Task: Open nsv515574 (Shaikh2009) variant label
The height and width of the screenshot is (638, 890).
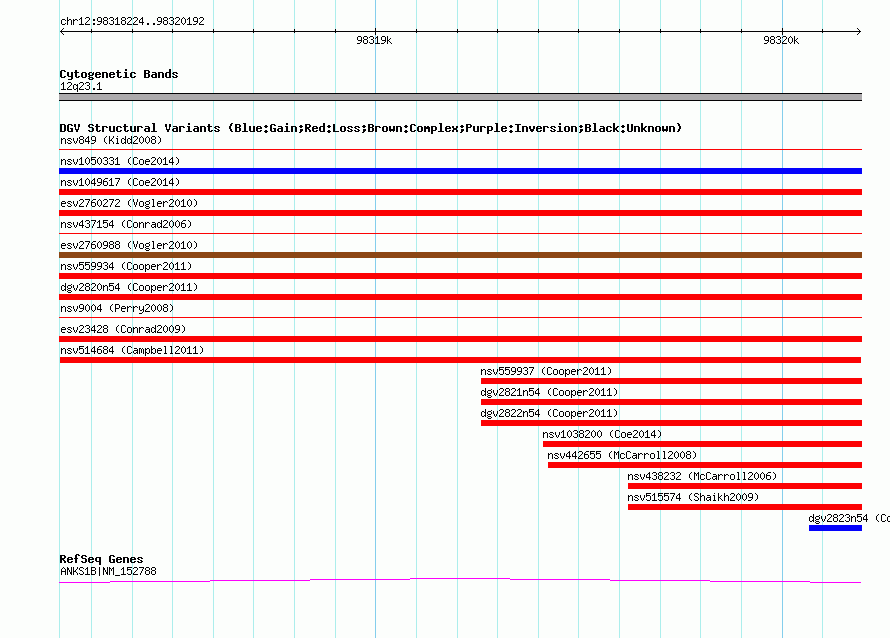Action: (693, 497)
